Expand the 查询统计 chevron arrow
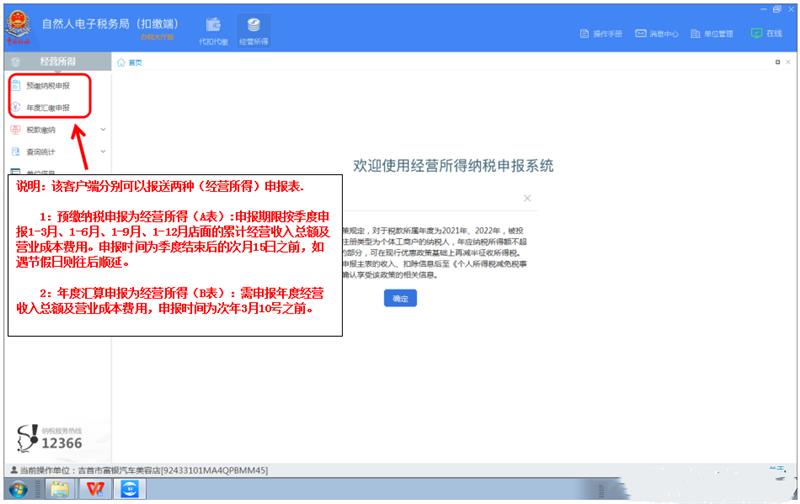 pos(103,152)
